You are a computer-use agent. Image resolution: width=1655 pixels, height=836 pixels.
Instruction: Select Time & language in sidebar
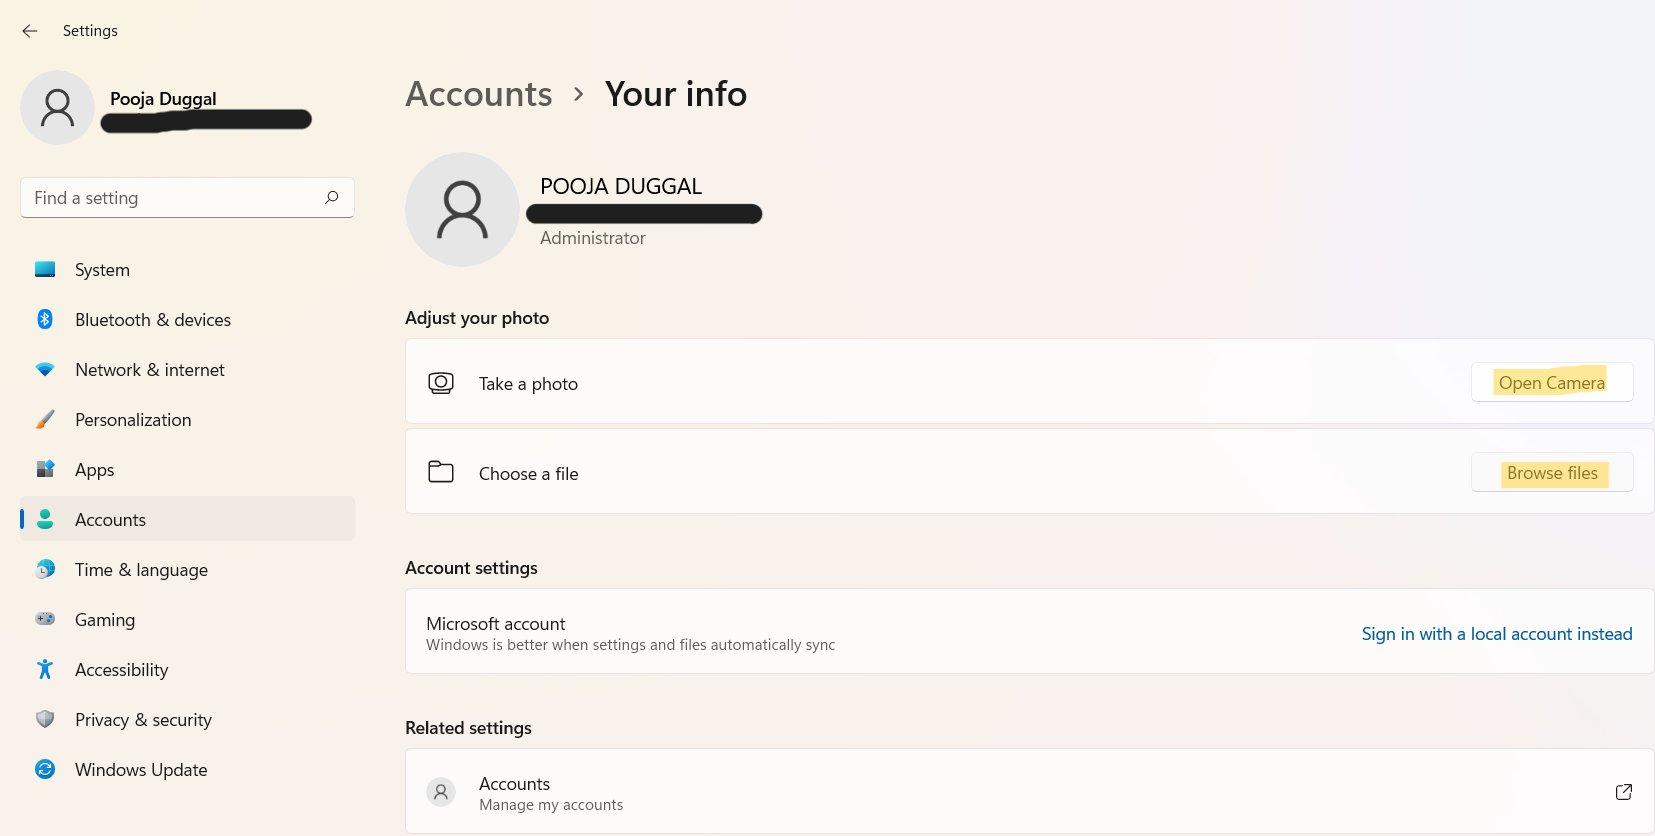[141, 570]
